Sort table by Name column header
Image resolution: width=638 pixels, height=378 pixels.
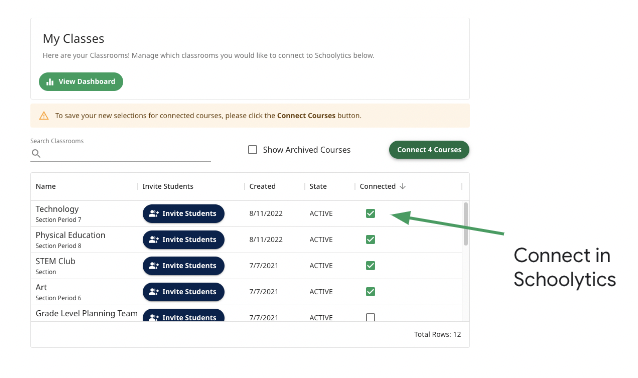(x=46, y=186)
